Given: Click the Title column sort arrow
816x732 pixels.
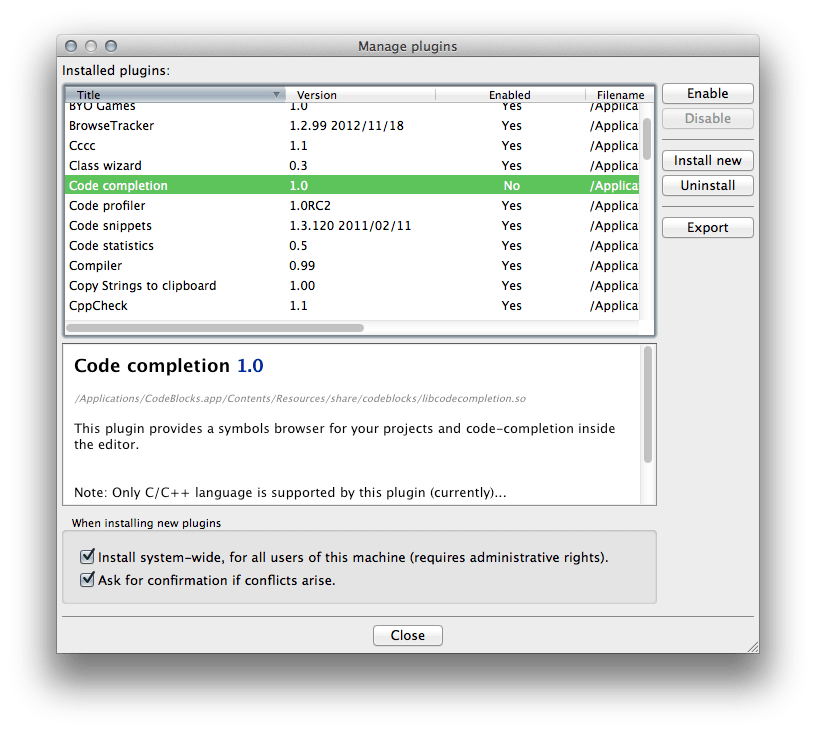Looking at the screenshot, I should click(x=277, y=94).
